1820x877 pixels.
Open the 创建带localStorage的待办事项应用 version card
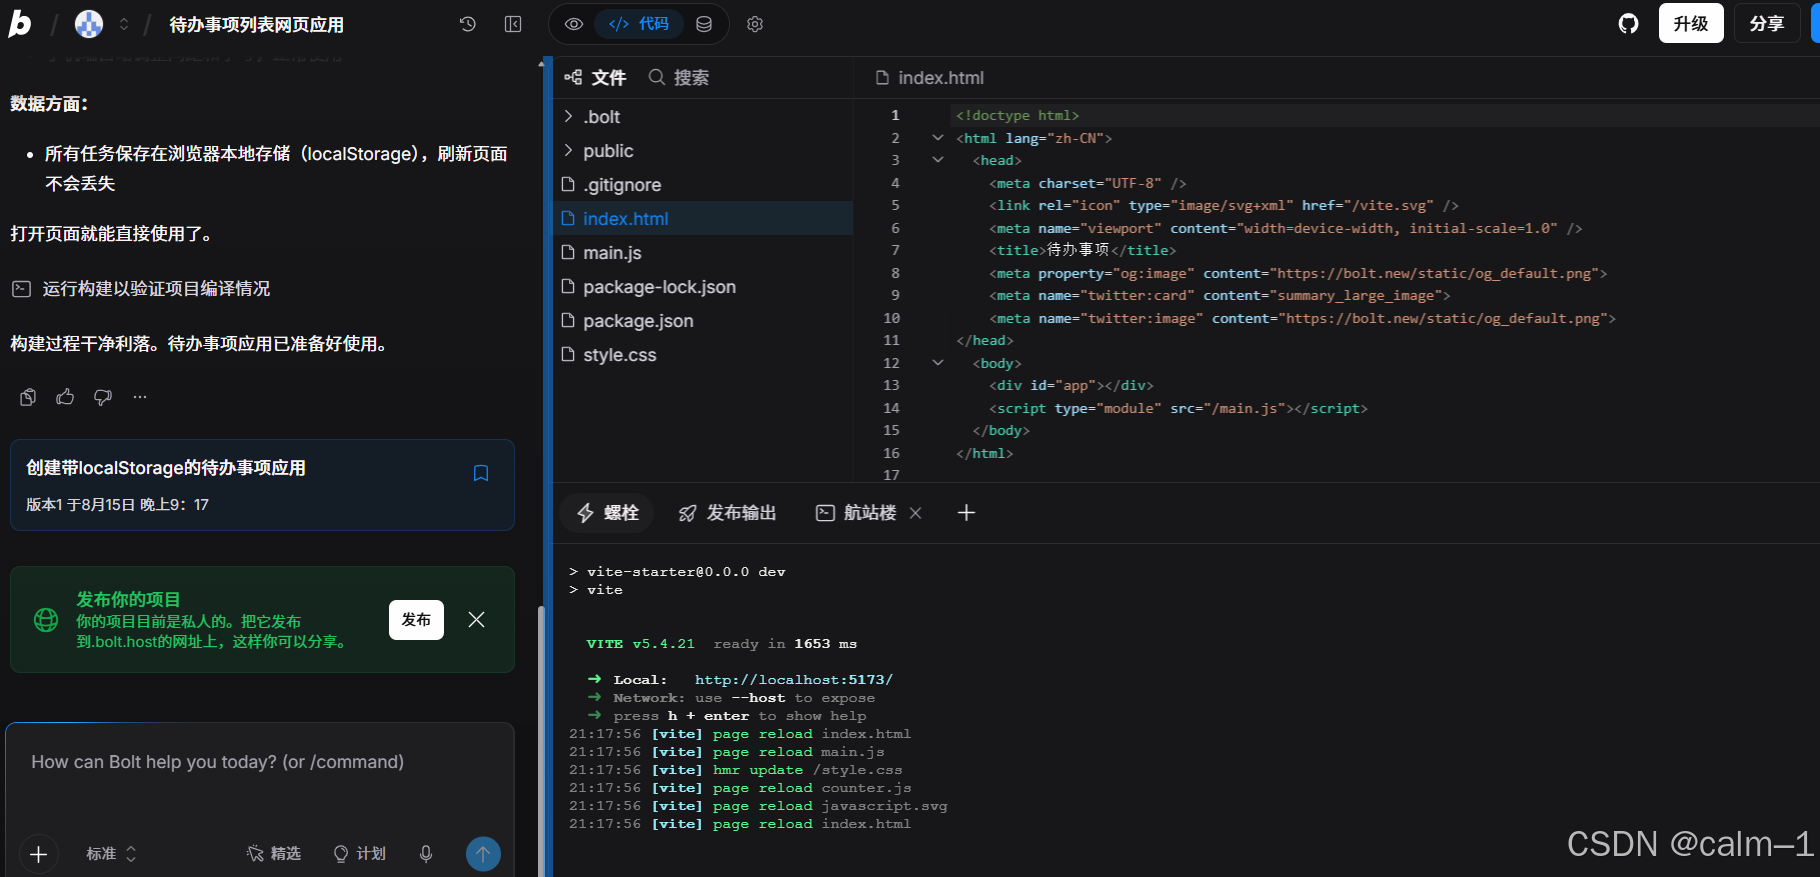point(262,485)
